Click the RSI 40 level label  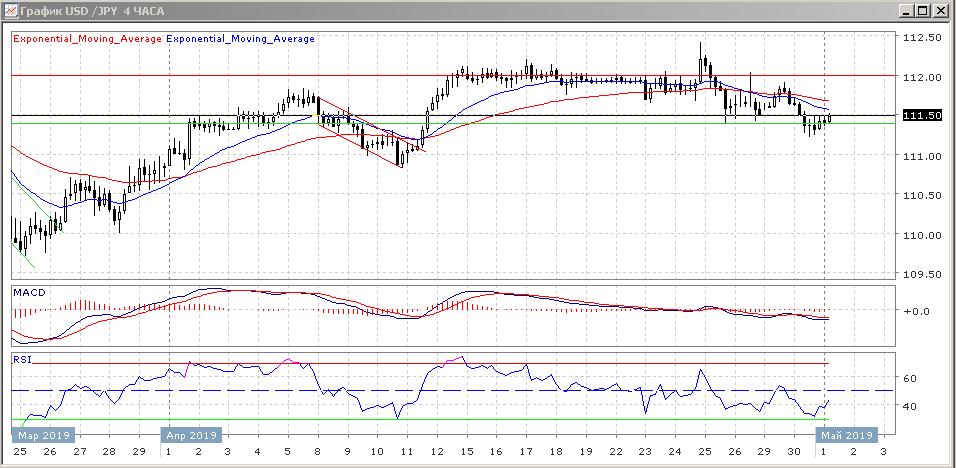click(x=911, y=406)
